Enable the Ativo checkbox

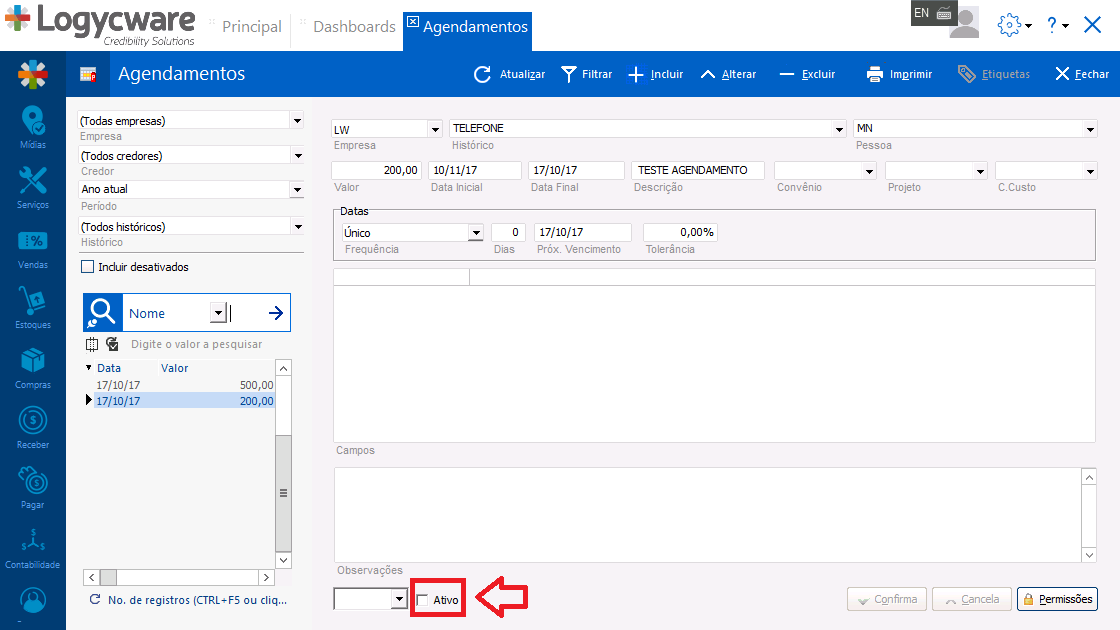coord(422,600)
